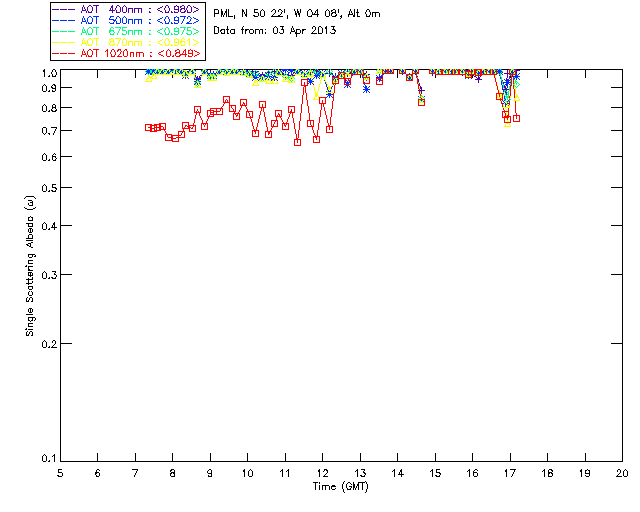The image size is (640, 512).
Task: Click the y-axis tick label 0.8
Action: pos(49,108)
